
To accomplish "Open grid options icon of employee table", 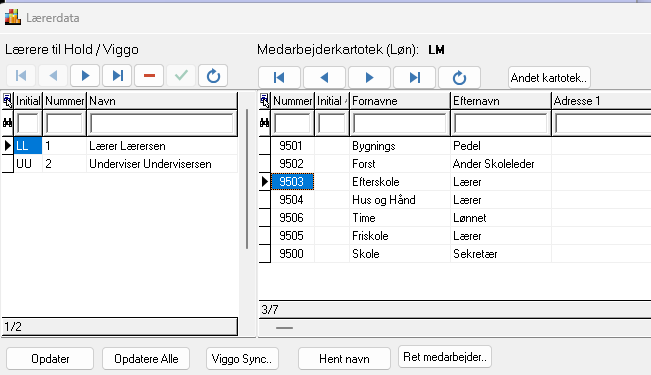I will [264, 100].
